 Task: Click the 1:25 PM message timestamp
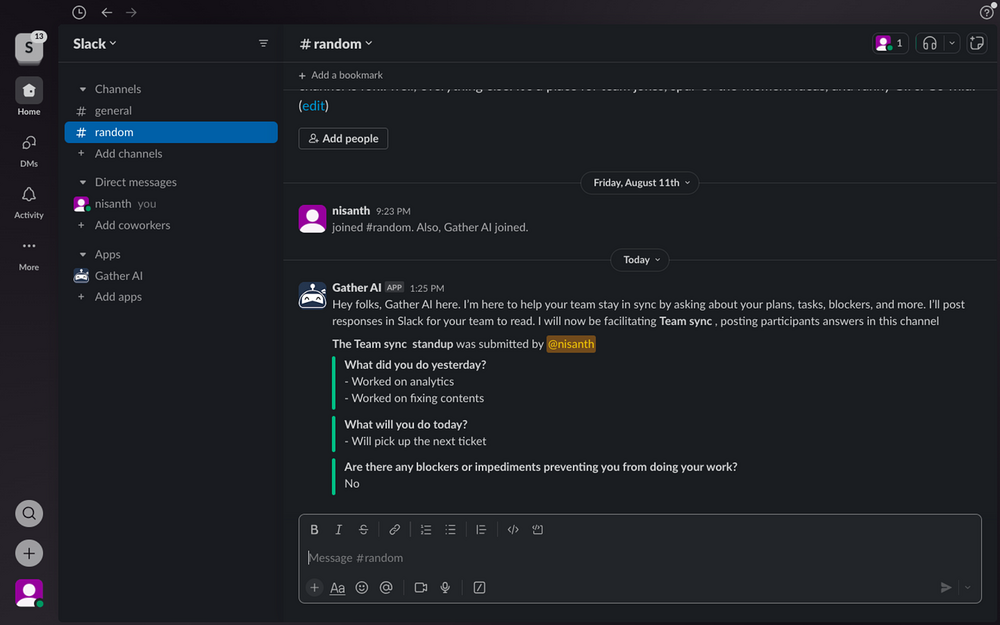[x=427, y=288]
